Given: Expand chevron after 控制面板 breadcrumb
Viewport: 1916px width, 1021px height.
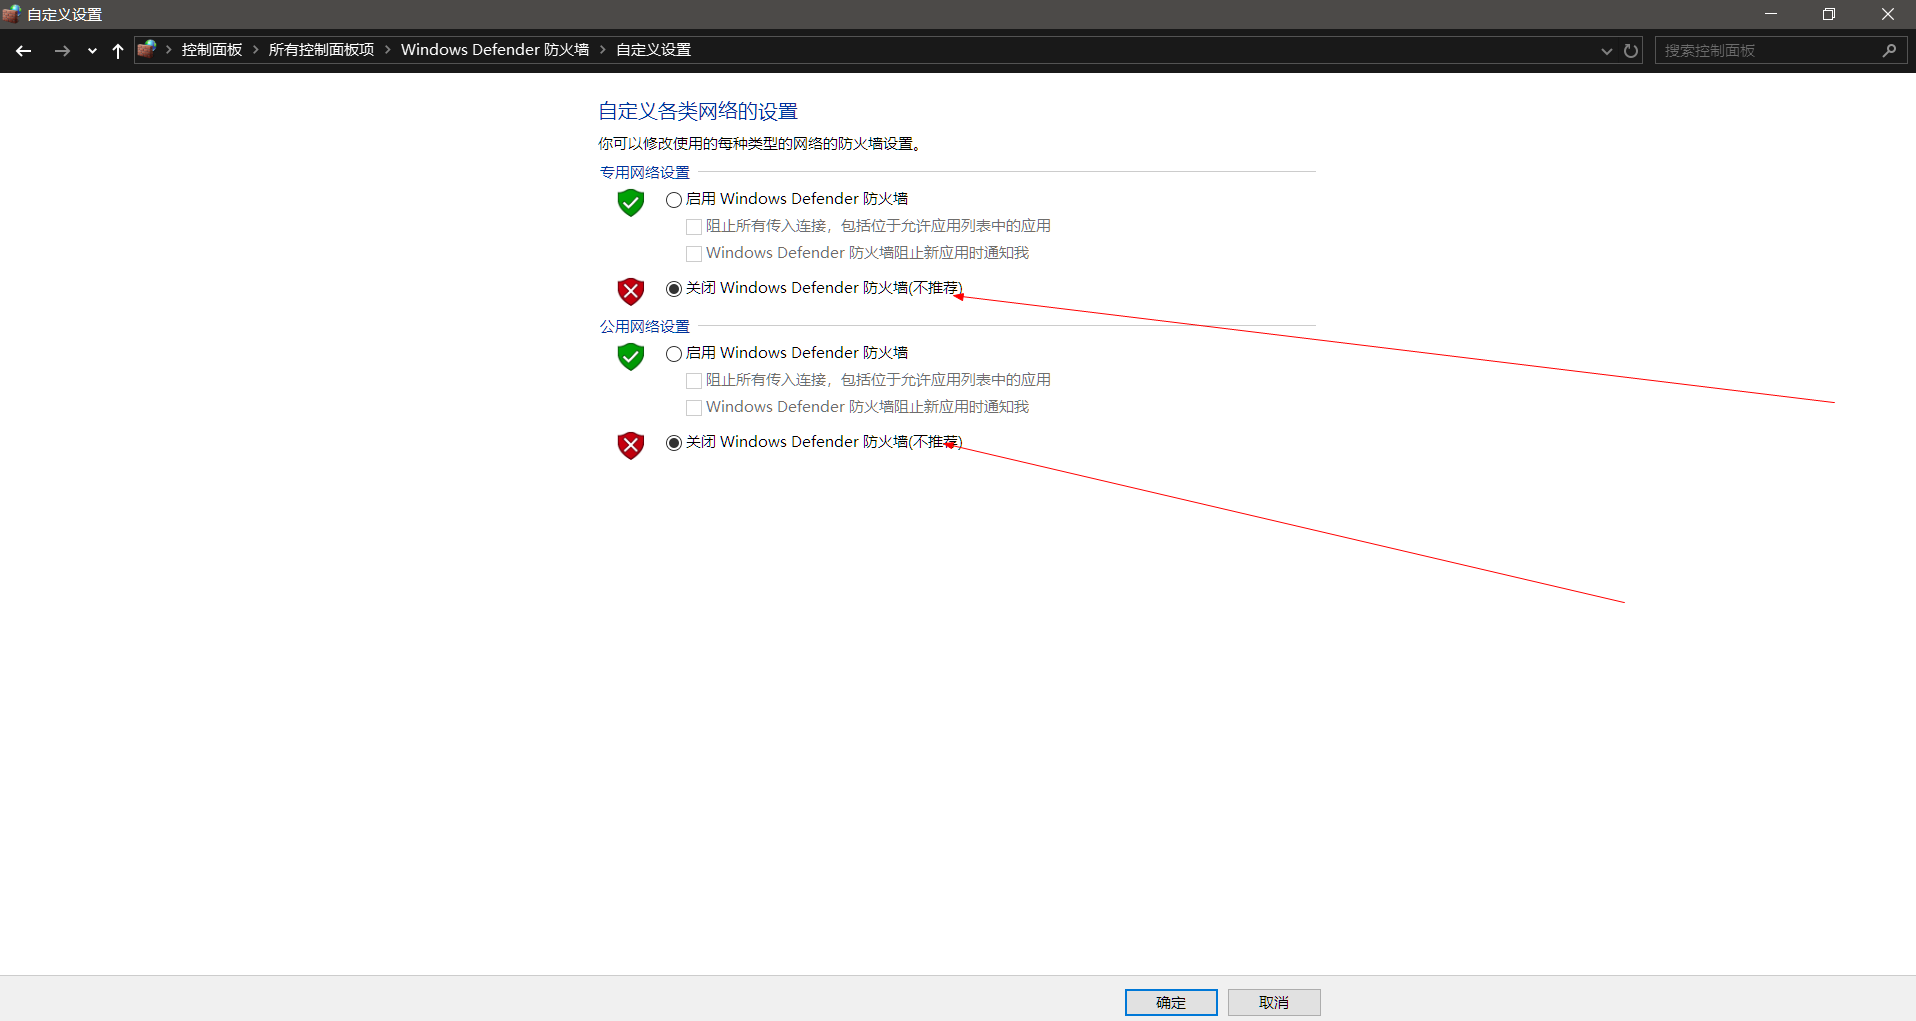Looking at the screenshot, I should click(256, 50).
